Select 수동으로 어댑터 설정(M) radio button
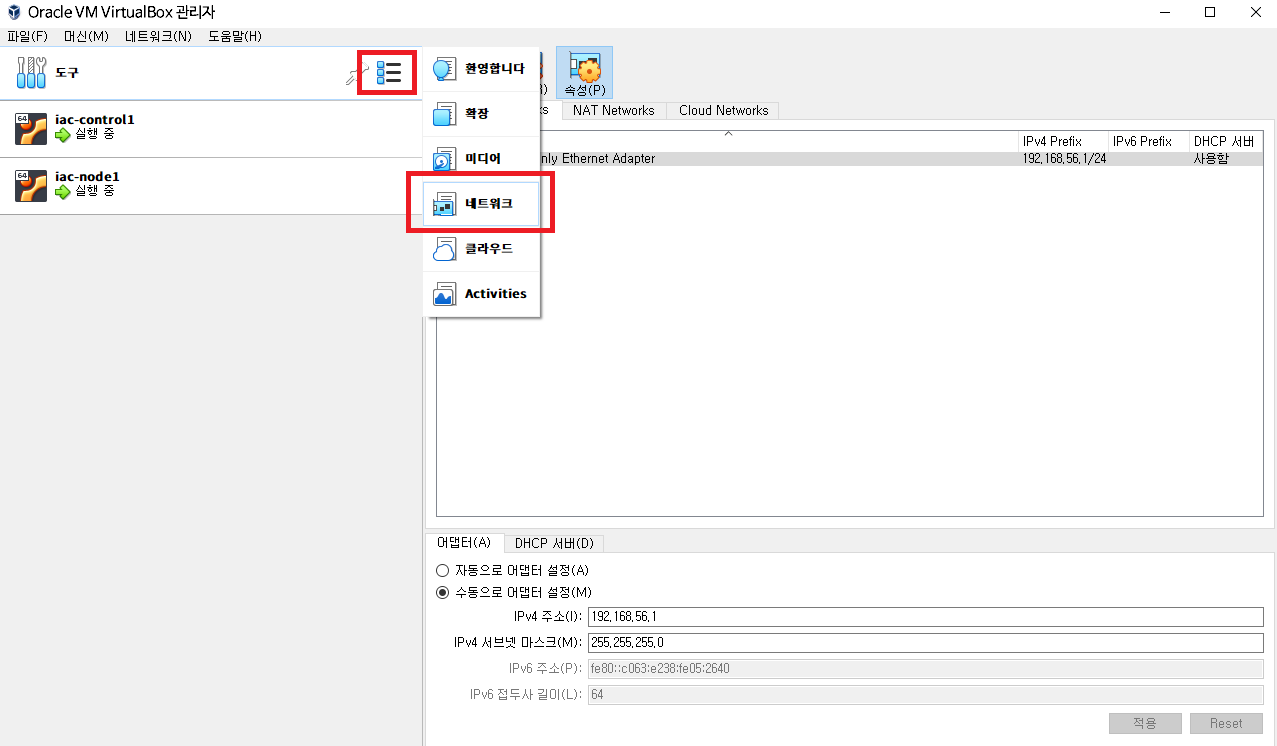1277x746 pixels. click(x=443, y=592)
